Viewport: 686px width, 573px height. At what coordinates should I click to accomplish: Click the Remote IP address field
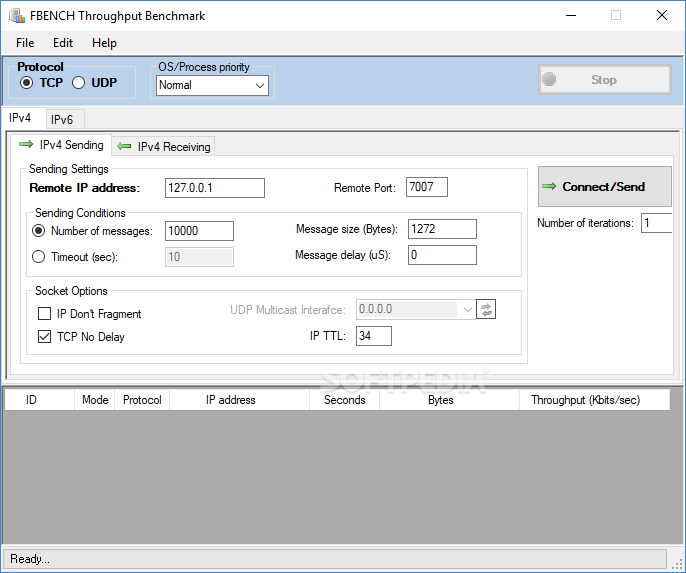click(x=215, y=188)
